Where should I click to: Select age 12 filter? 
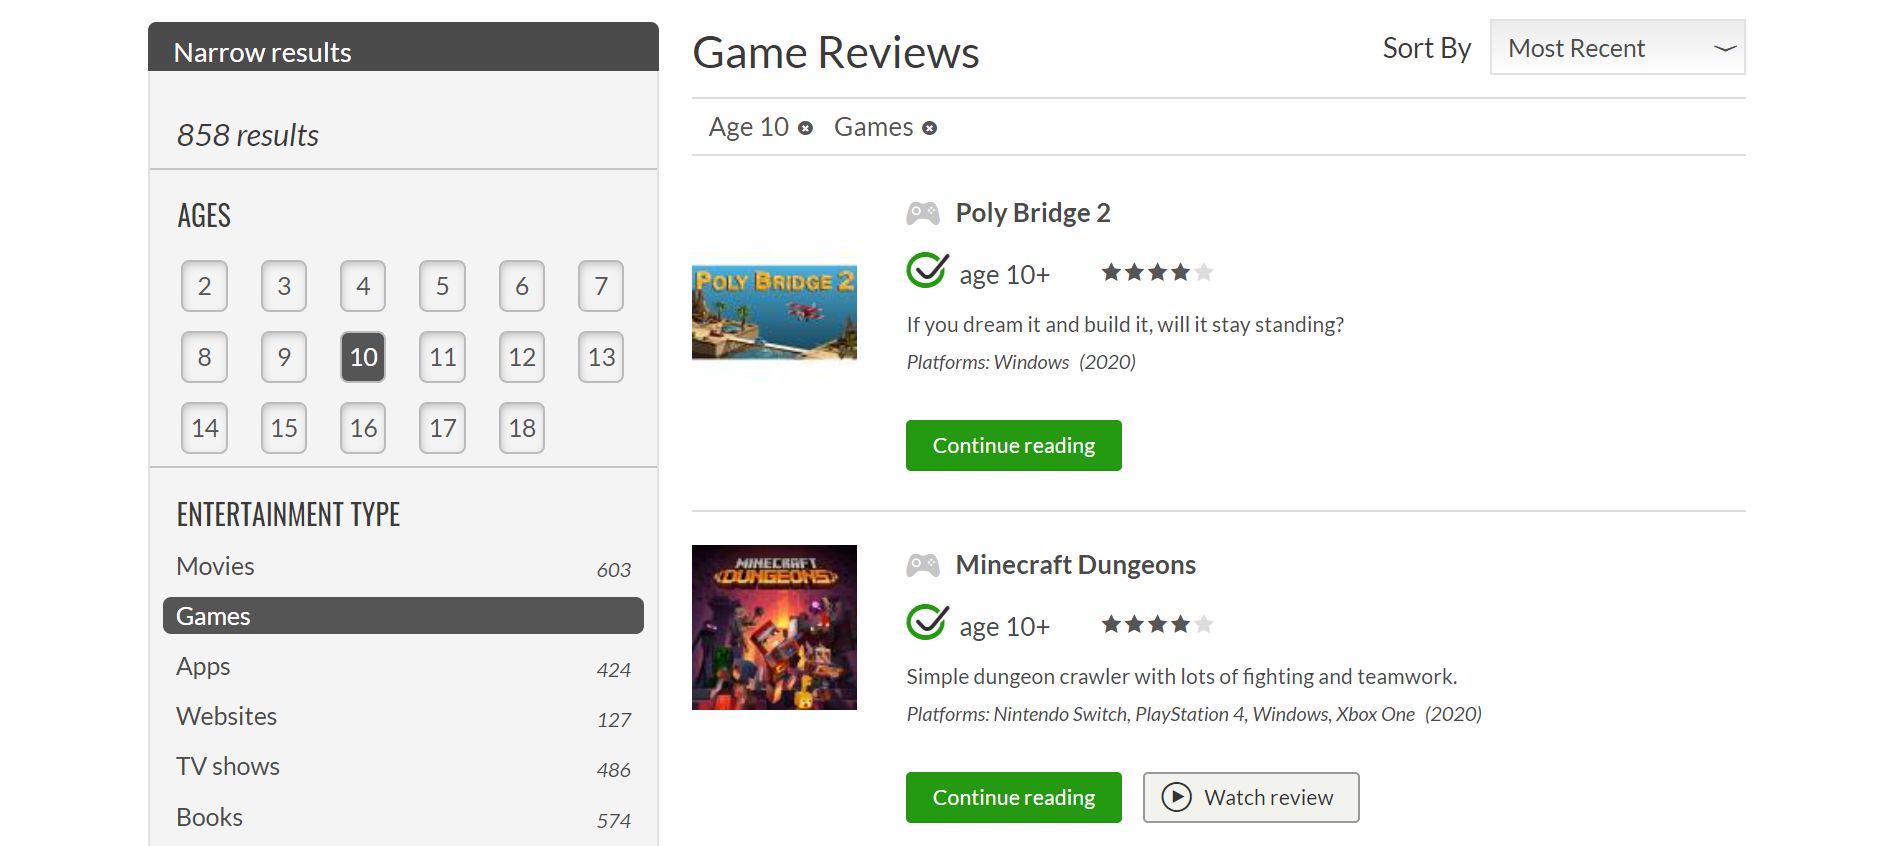(522, 357)
